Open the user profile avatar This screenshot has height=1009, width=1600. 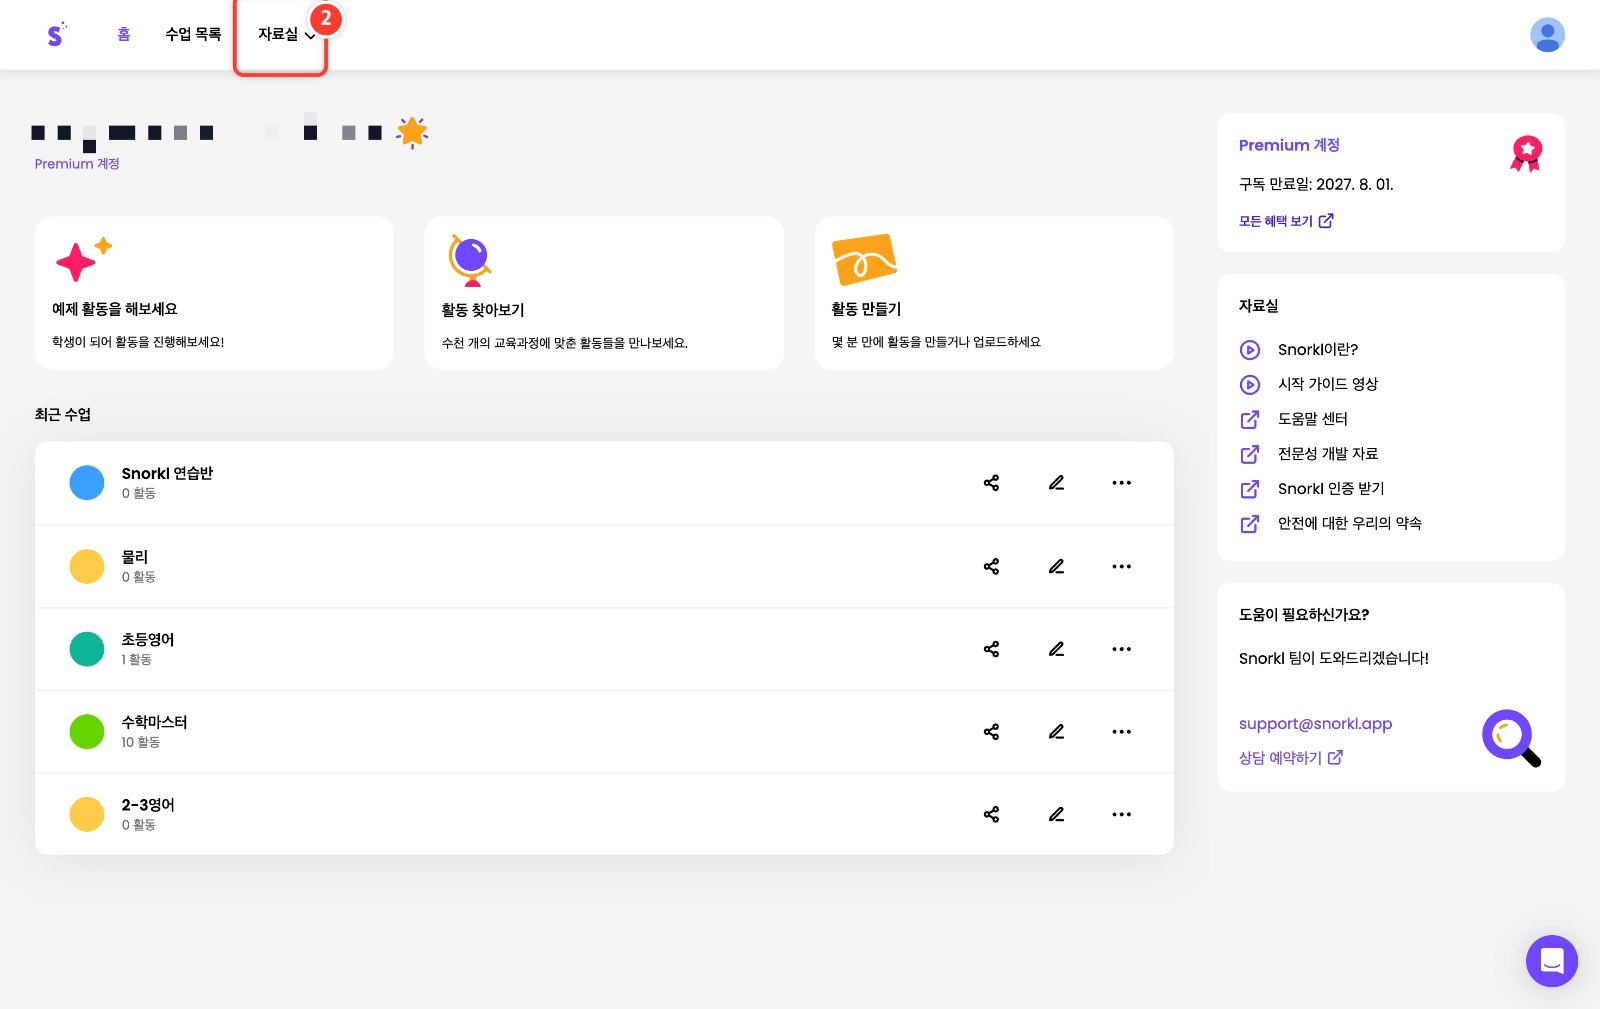1547,35
